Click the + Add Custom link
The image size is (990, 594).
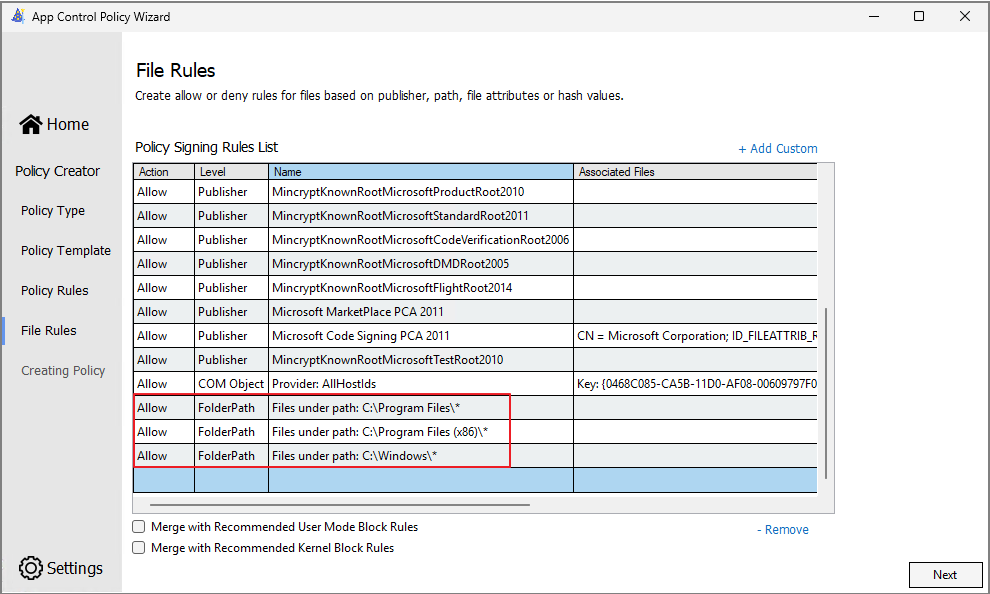click(778, 148)
